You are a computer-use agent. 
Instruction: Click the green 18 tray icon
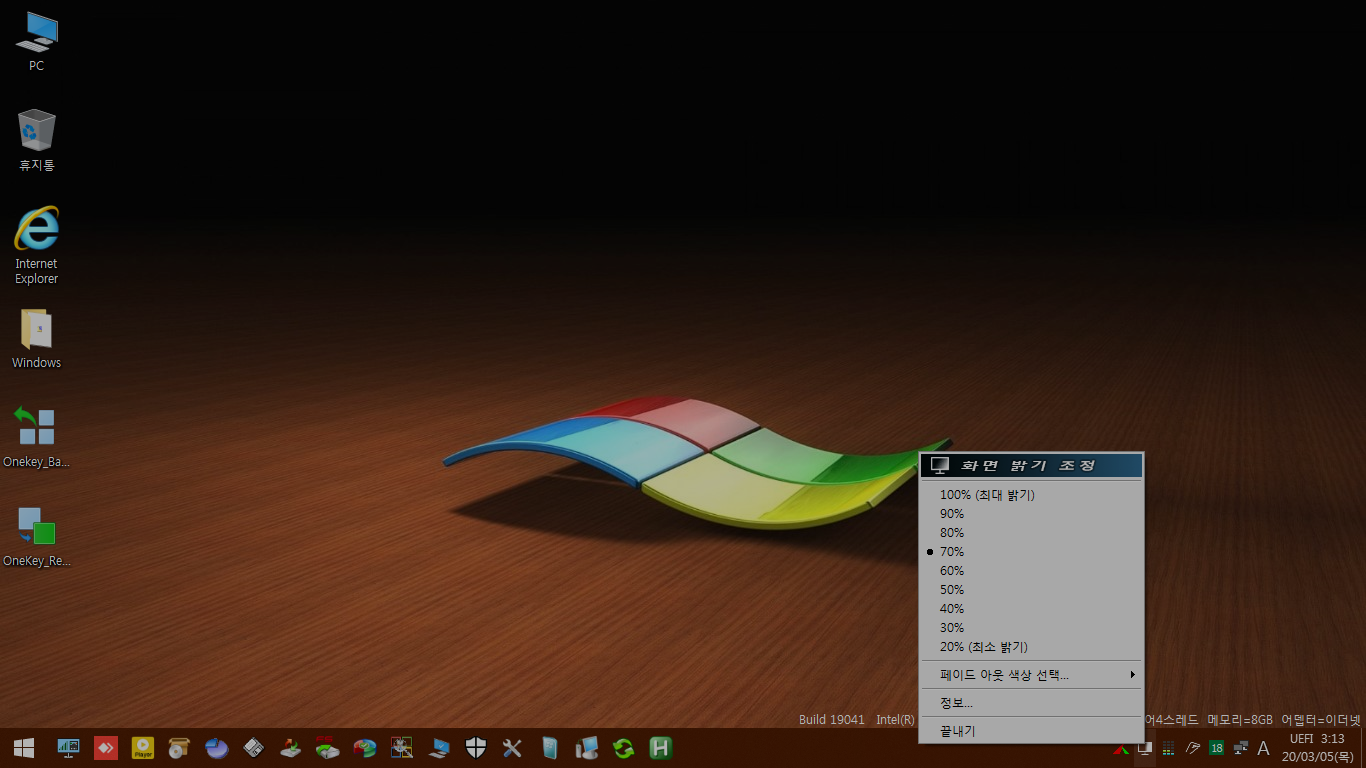pyautogui.click(x=1217, y=748)
